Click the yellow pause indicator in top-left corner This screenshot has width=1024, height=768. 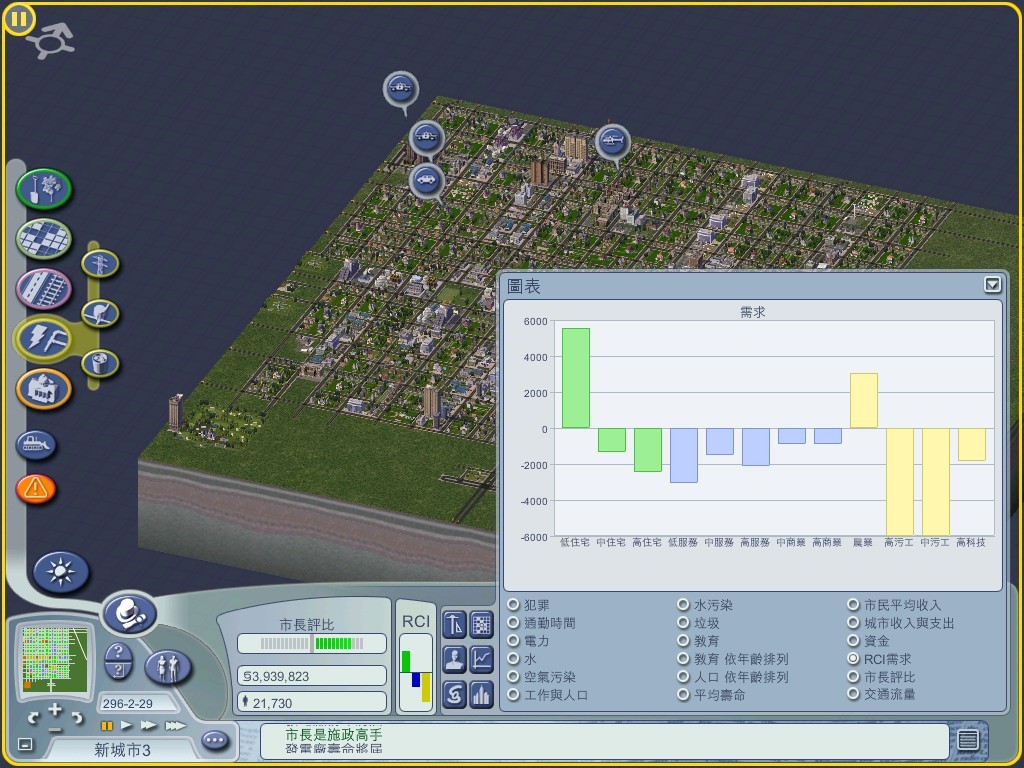18,19
